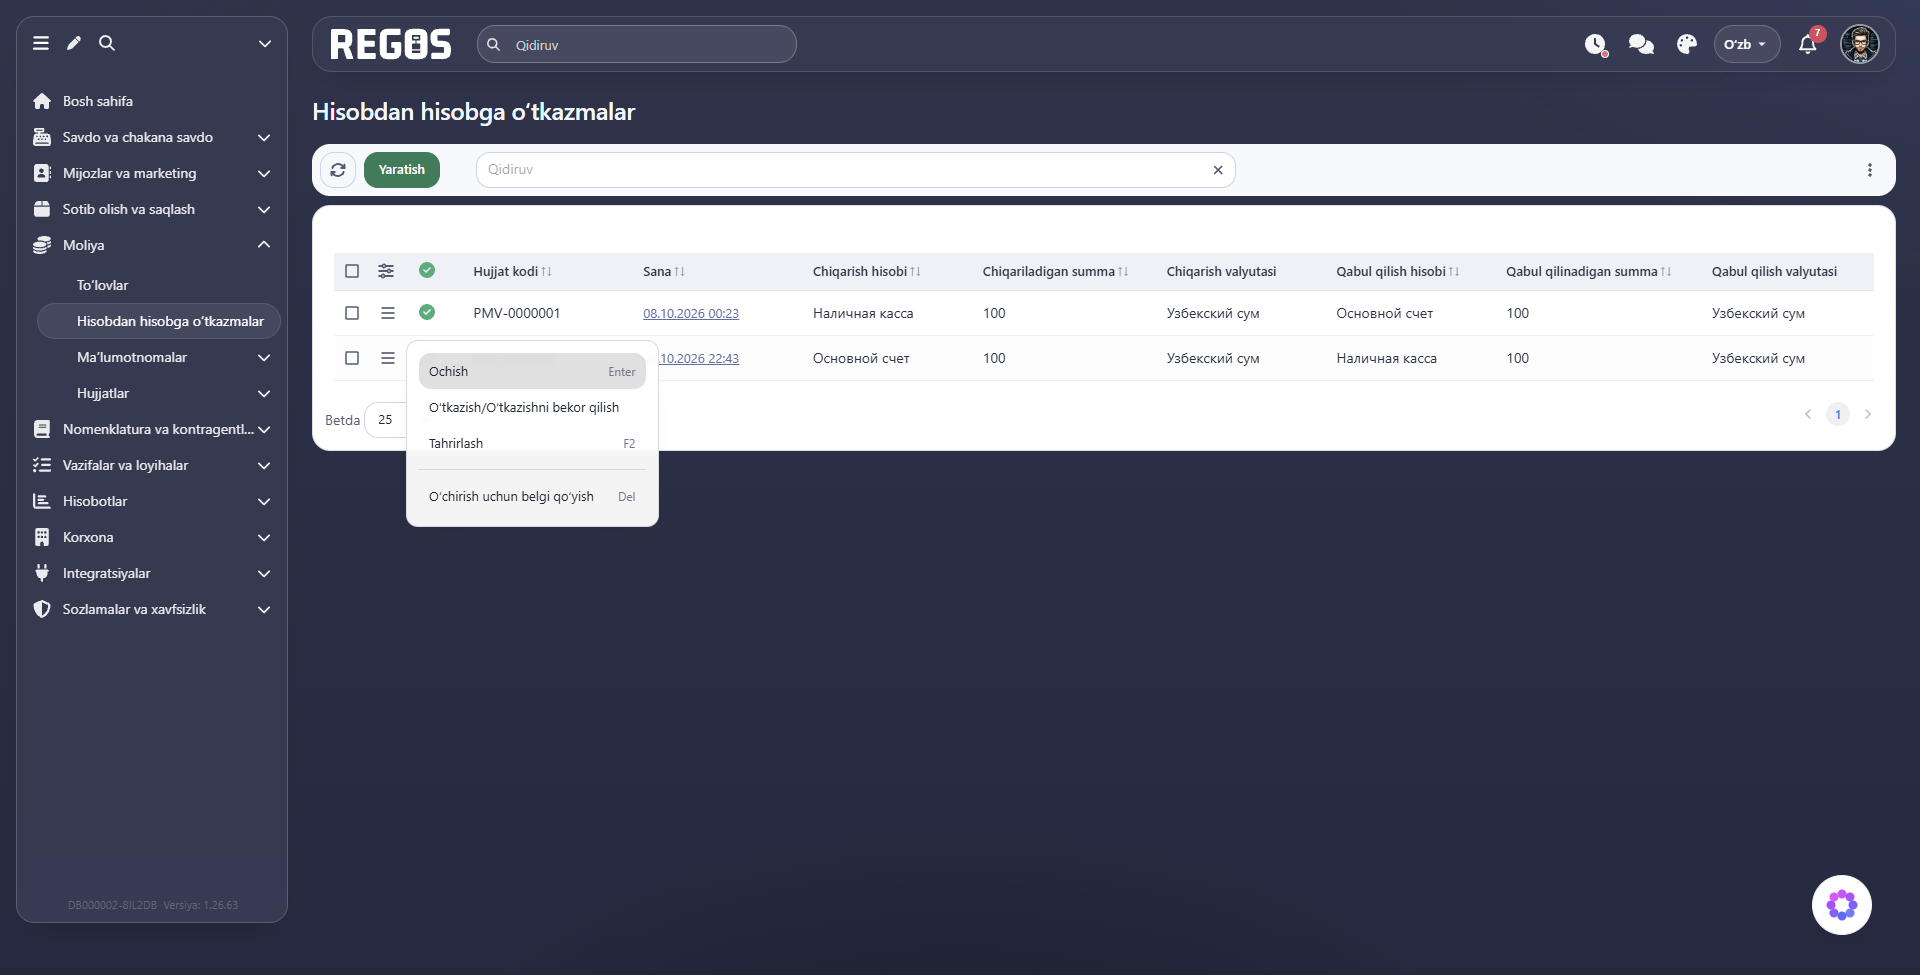Go to Bosh sahifa
The height and width of the screenshot is (975, 1920).
point(152,101)
